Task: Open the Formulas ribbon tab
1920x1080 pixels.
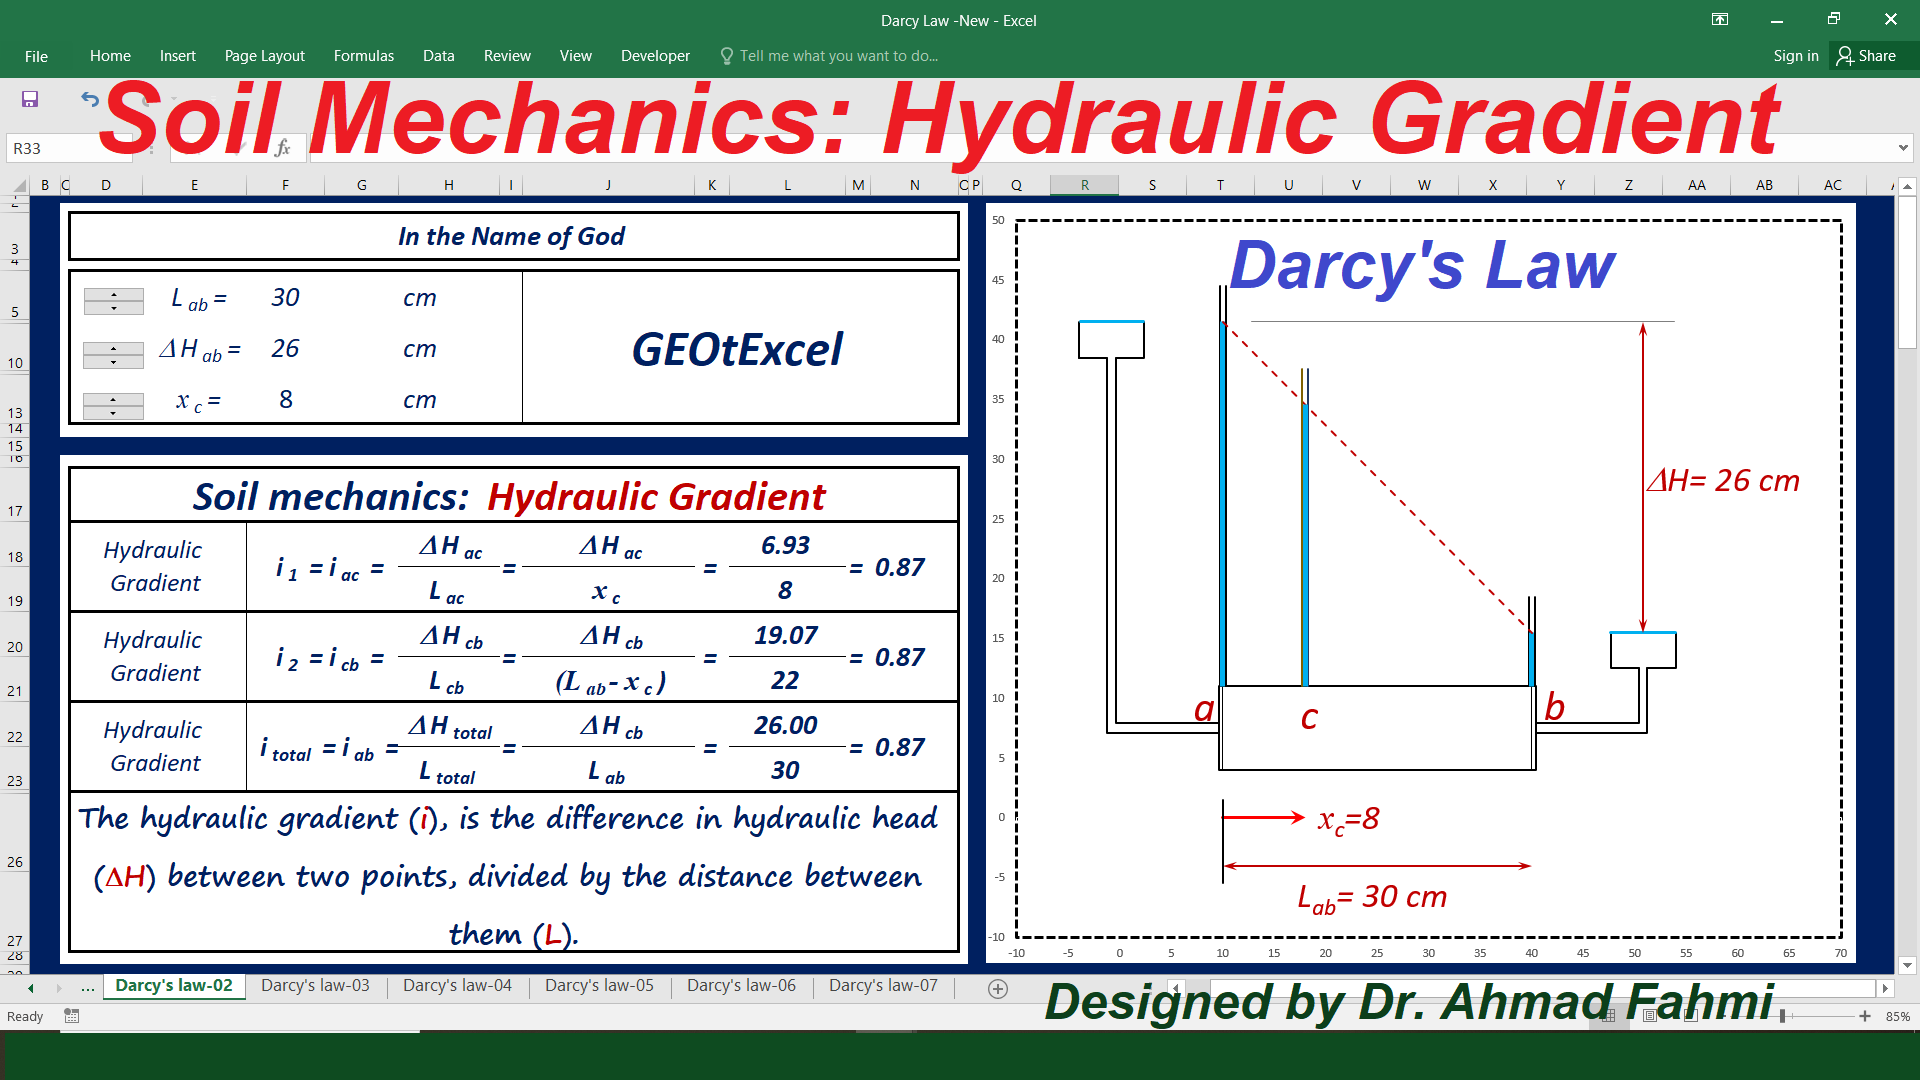Action: (x=364, y=56)
